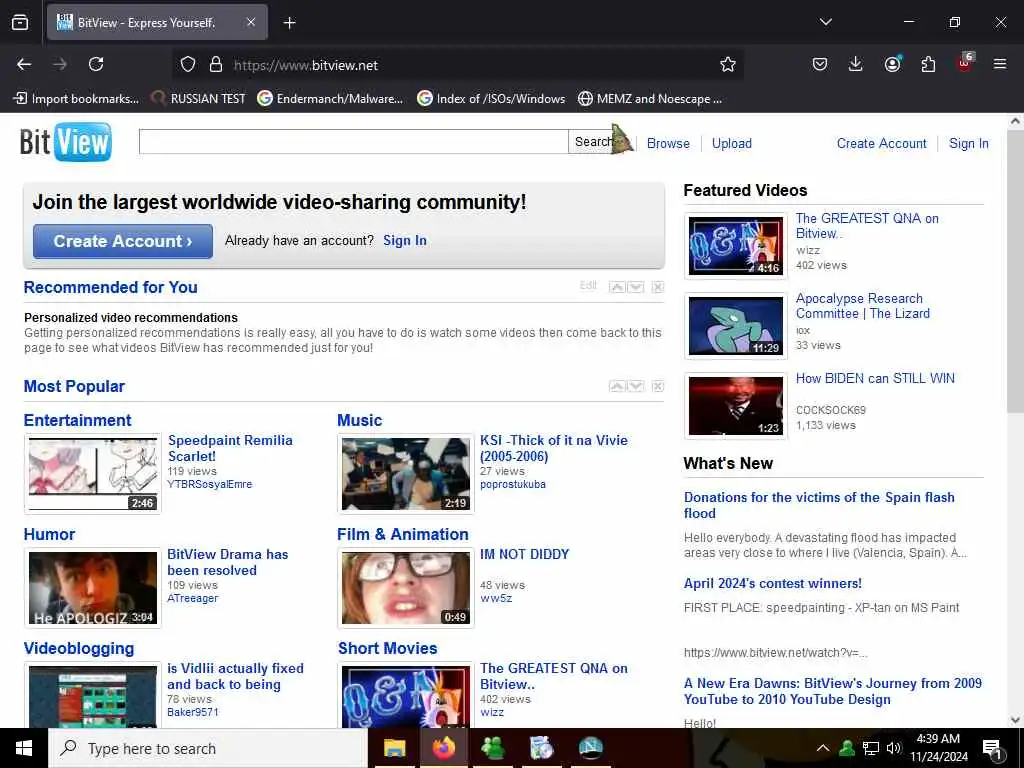Open Donations for victims of Spain flood

[x=819, y=505]
